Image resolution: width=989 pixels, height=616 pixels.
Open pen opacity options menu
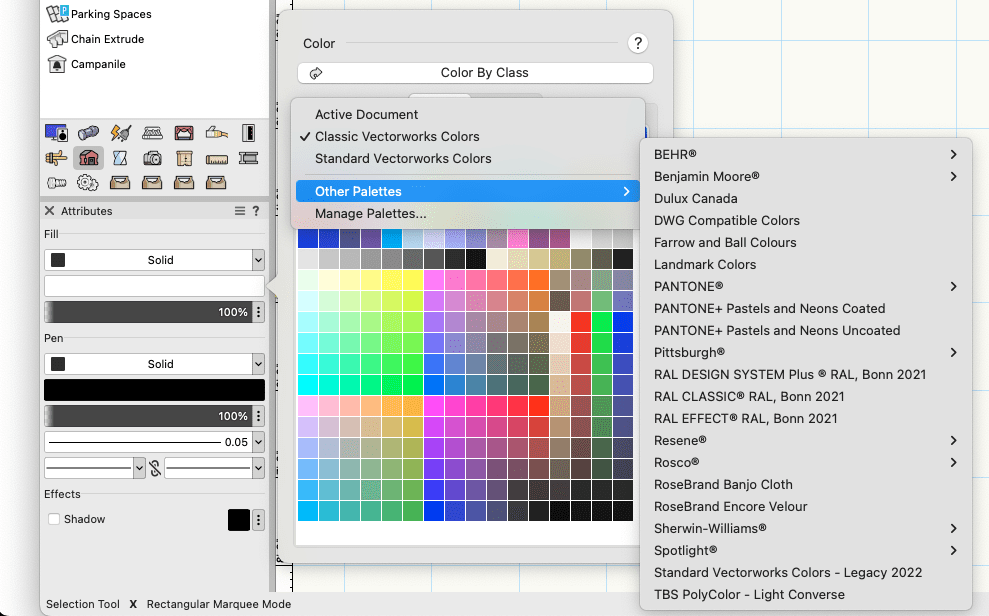259,416
